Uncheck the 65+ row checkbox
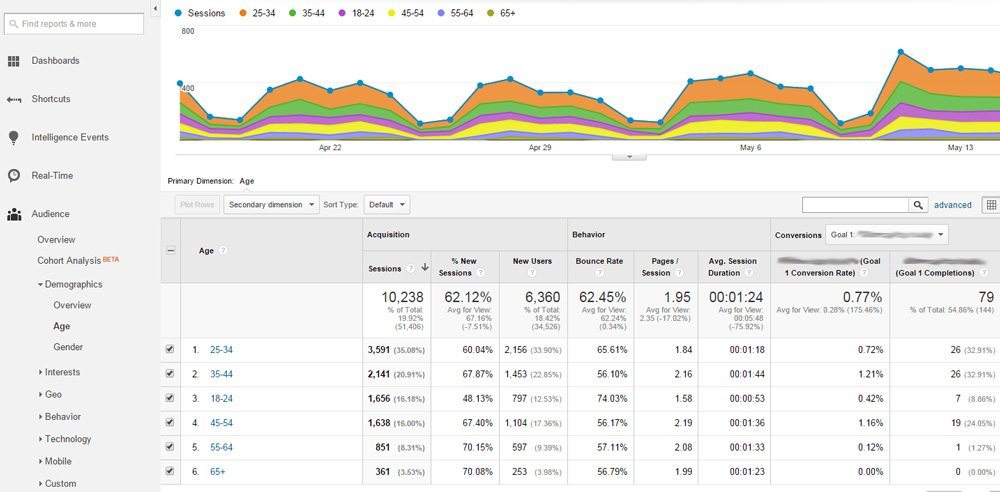 coord(170,472)
